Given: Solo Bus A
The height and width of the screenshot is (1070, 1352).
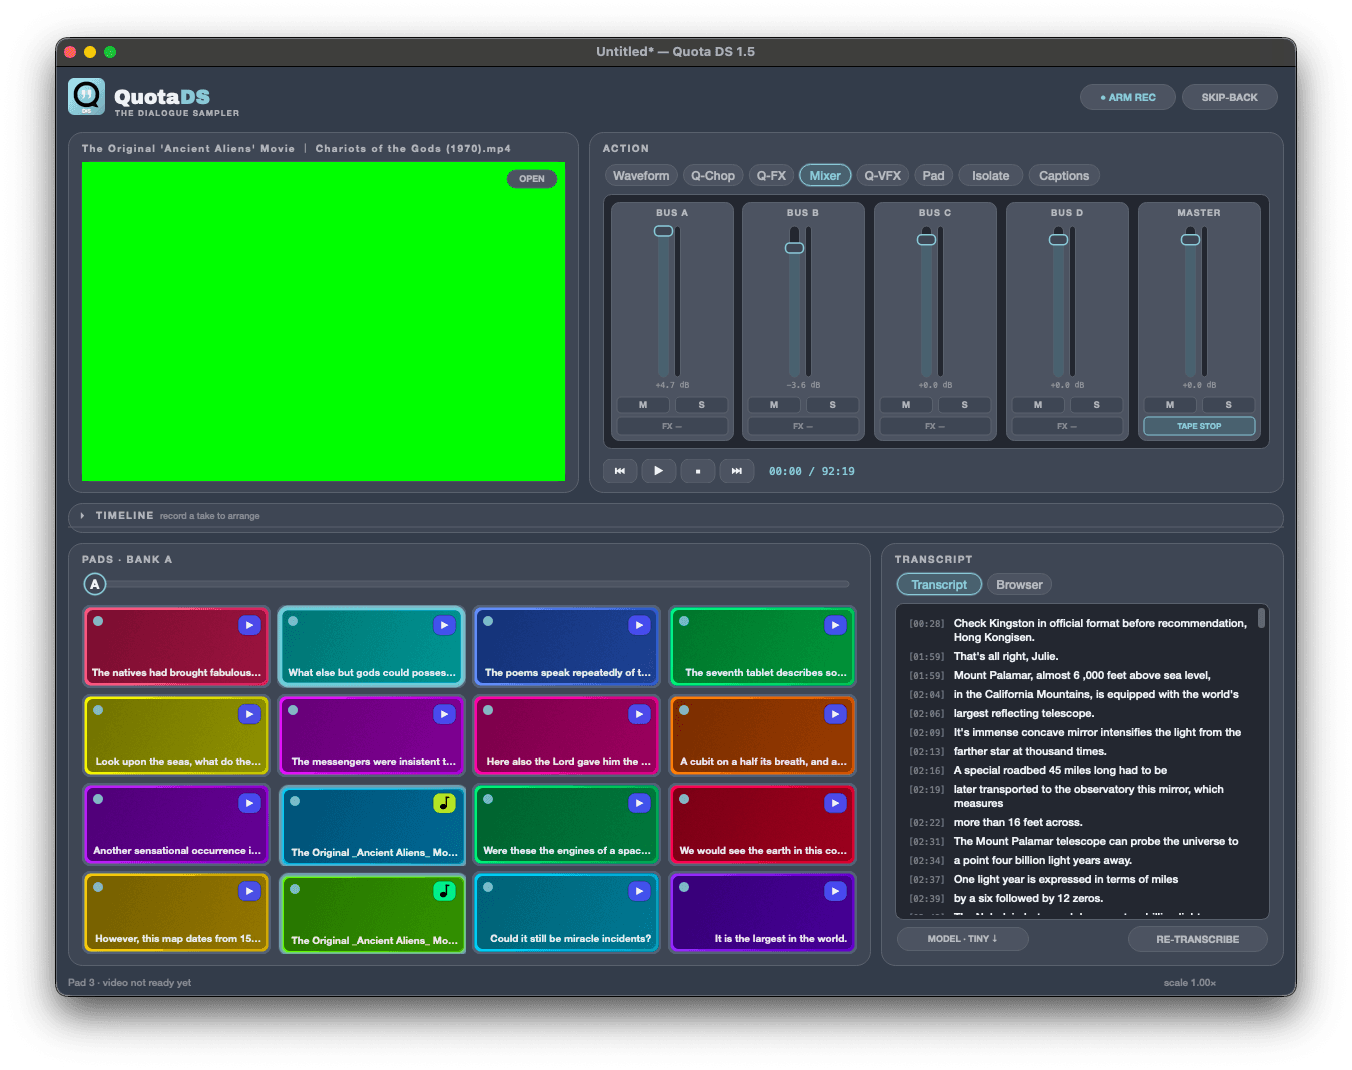Looking at the screenshot, I should point(702,405).
